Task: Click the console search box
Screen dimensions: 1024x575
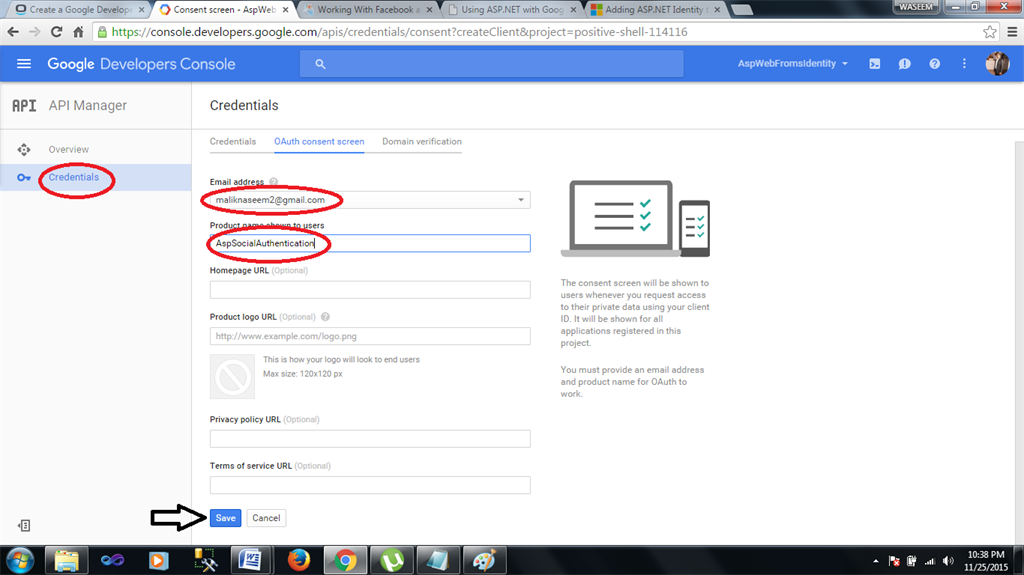Action: click(x=491, y=64)
